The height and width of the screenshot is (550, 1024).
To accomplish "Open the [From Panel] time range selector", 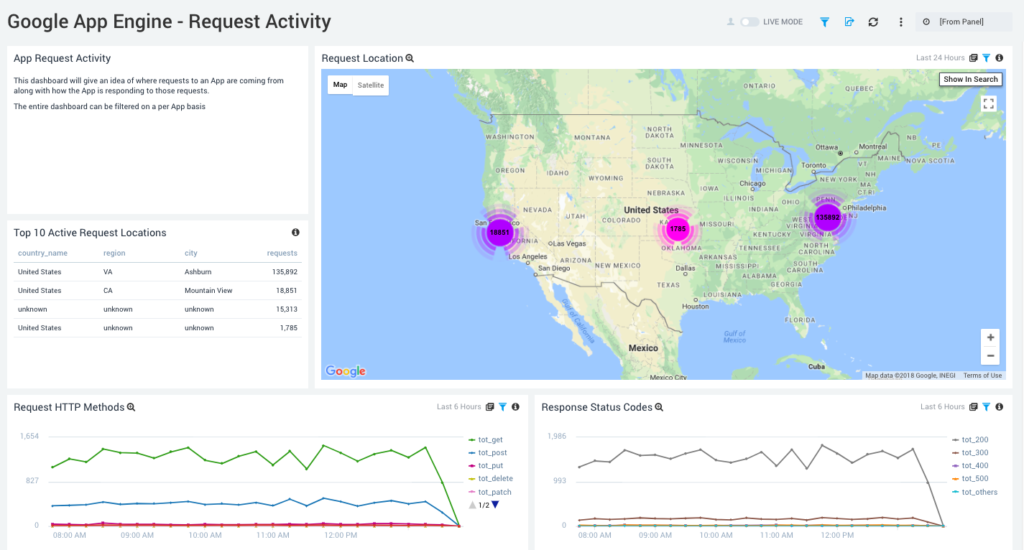I will point(963,22).
